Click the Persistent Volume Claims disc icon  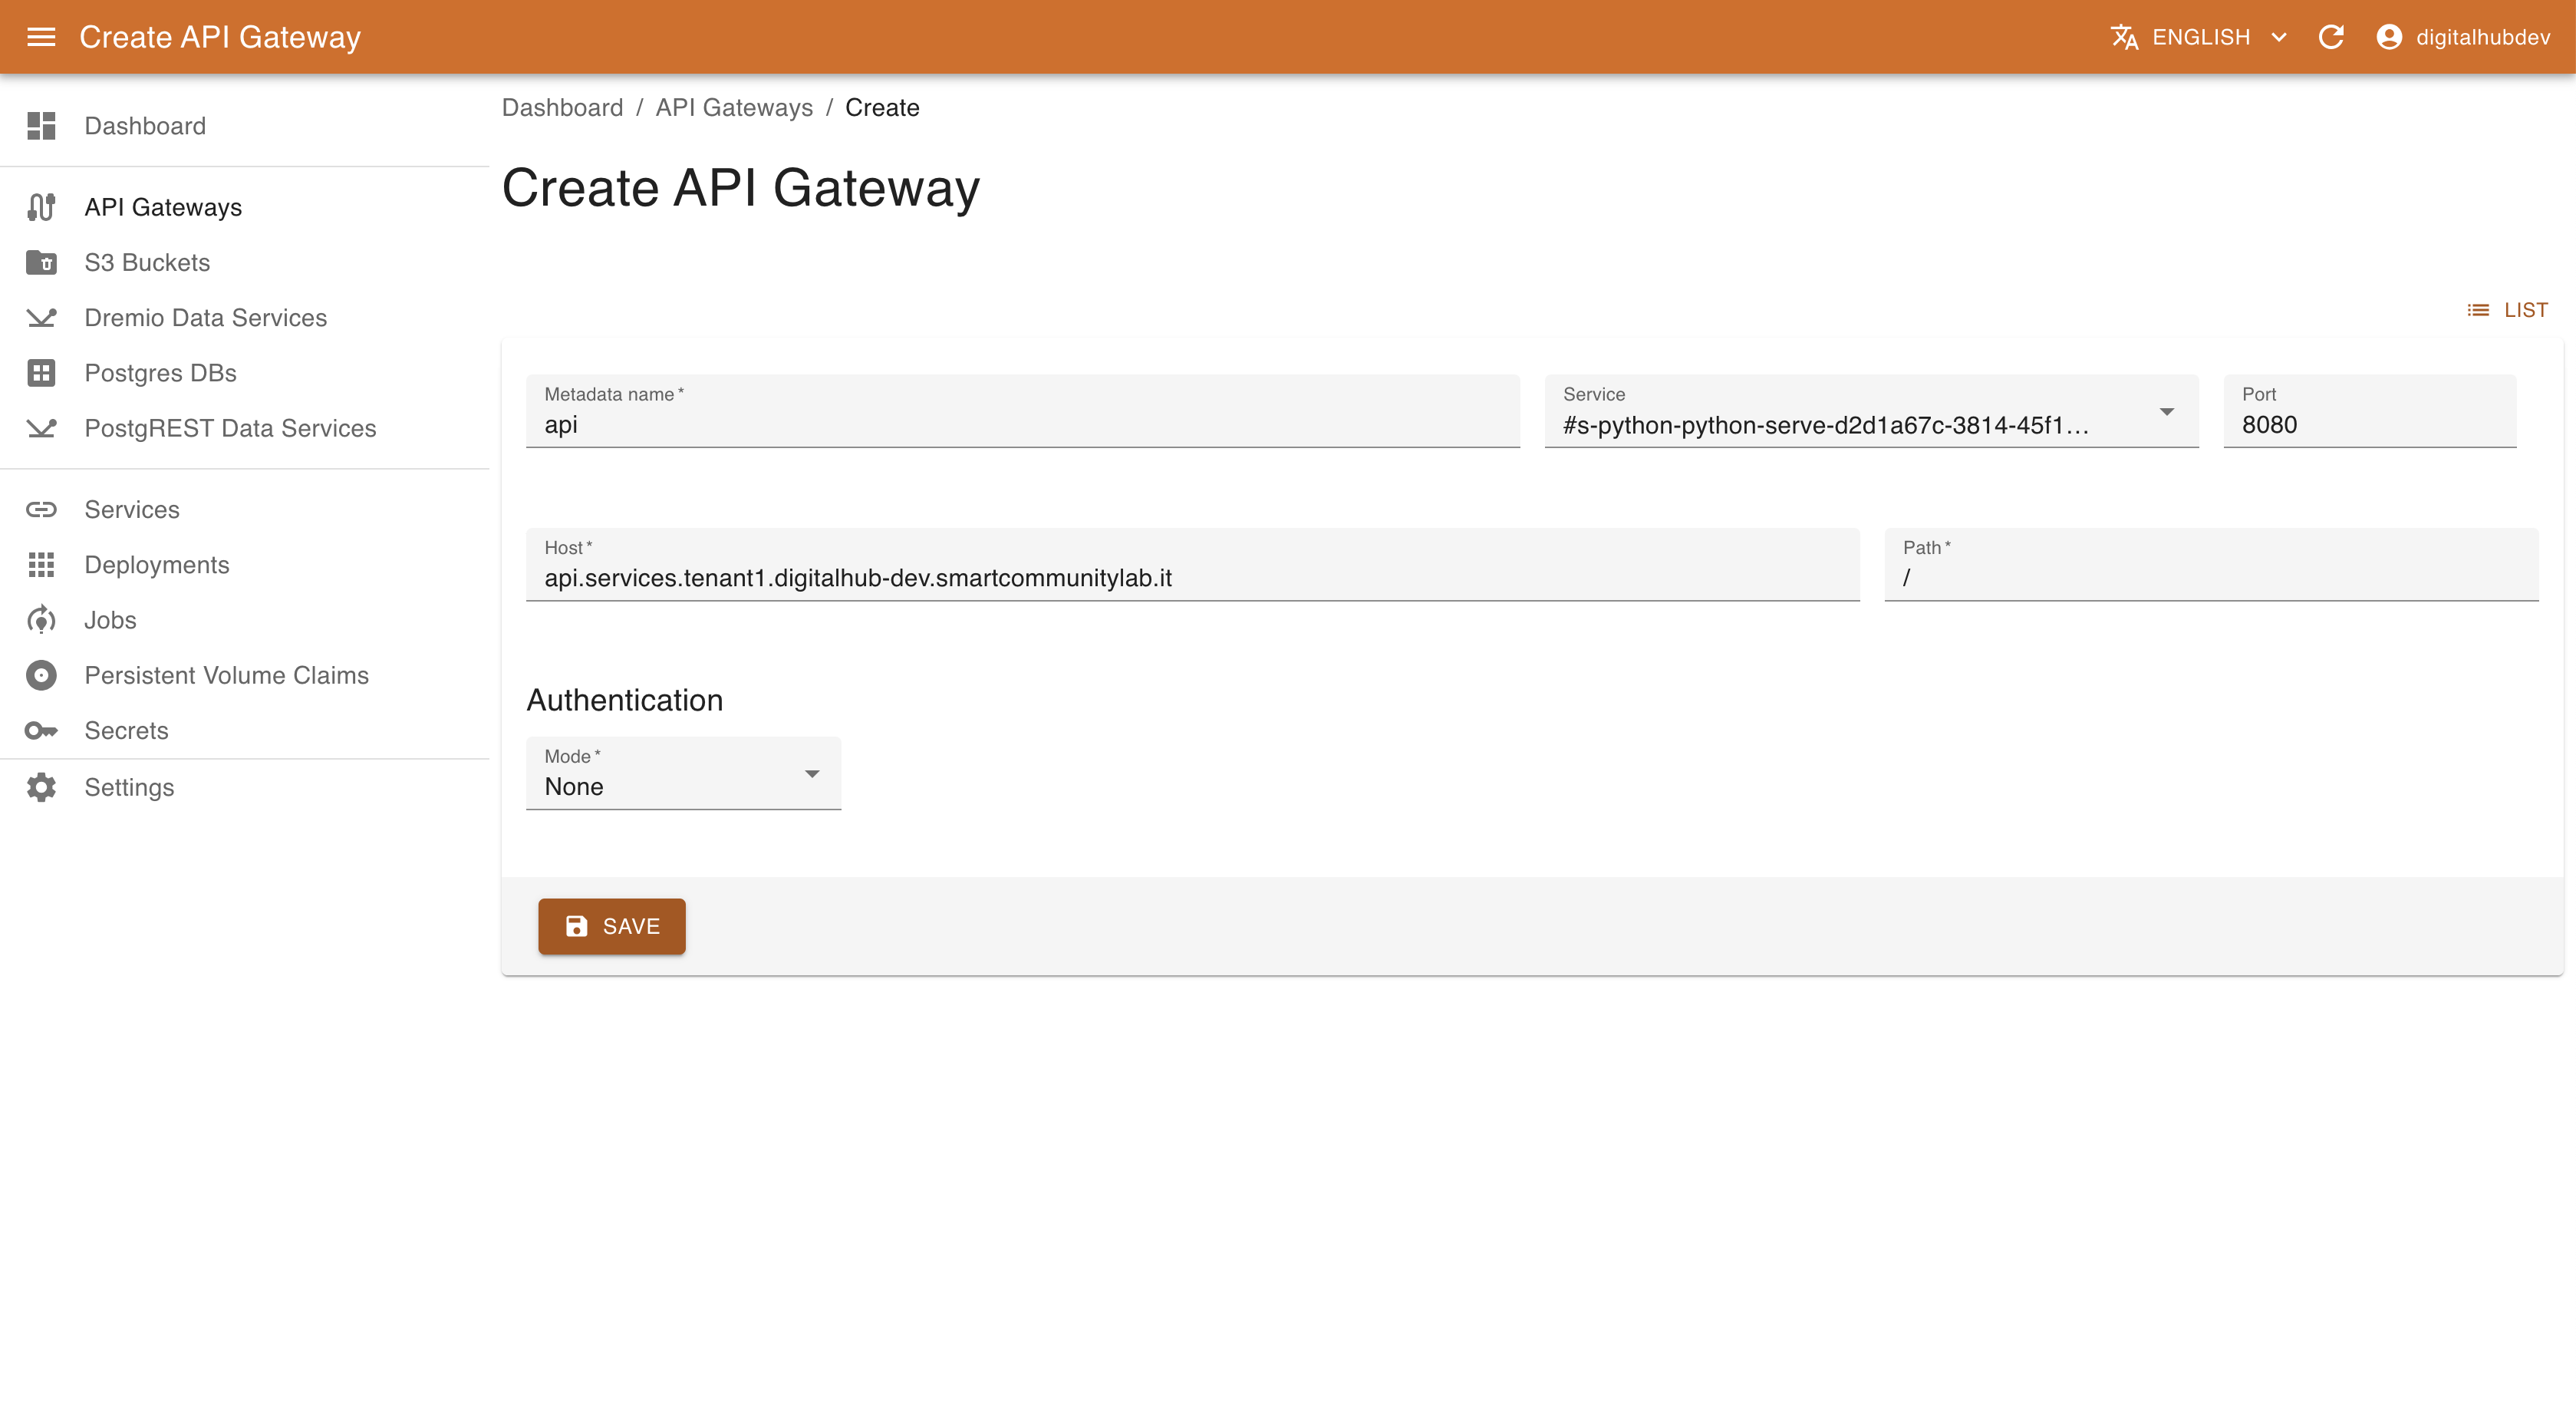(x=41, y=675)
